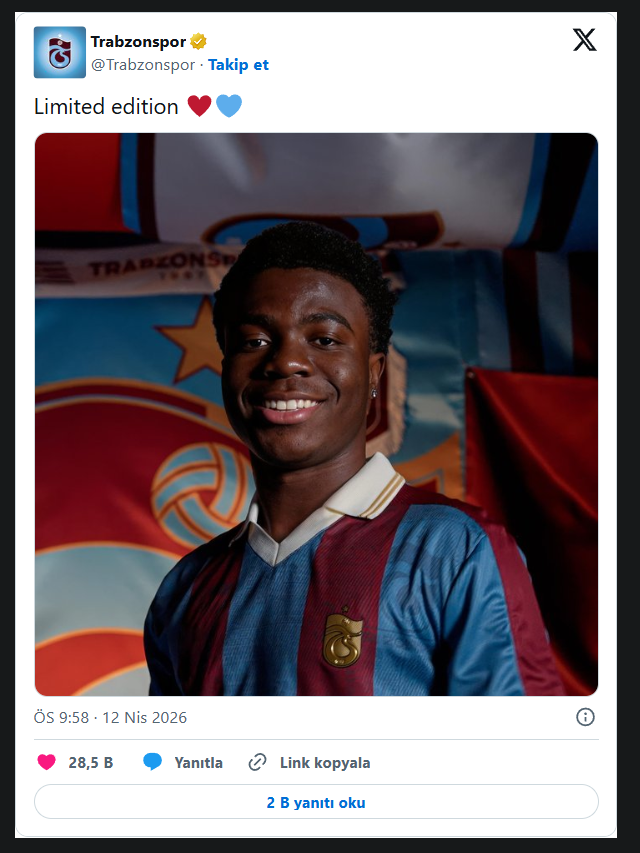Click the chain link icon
640x853 pixels.
tap(257, 762)
